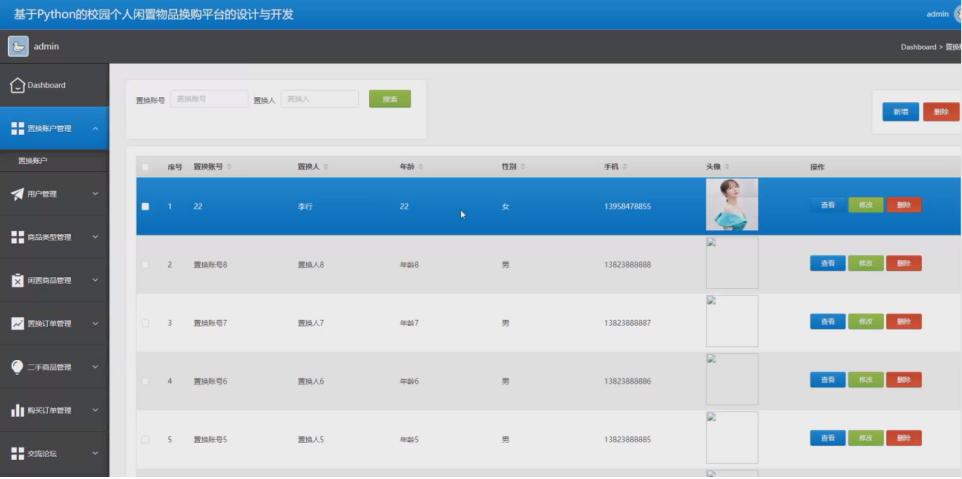Image resolution: width=962 pixels, height=479 pixels.
Task: Click the Dashboard breadcrumb link
Action: 918,47
